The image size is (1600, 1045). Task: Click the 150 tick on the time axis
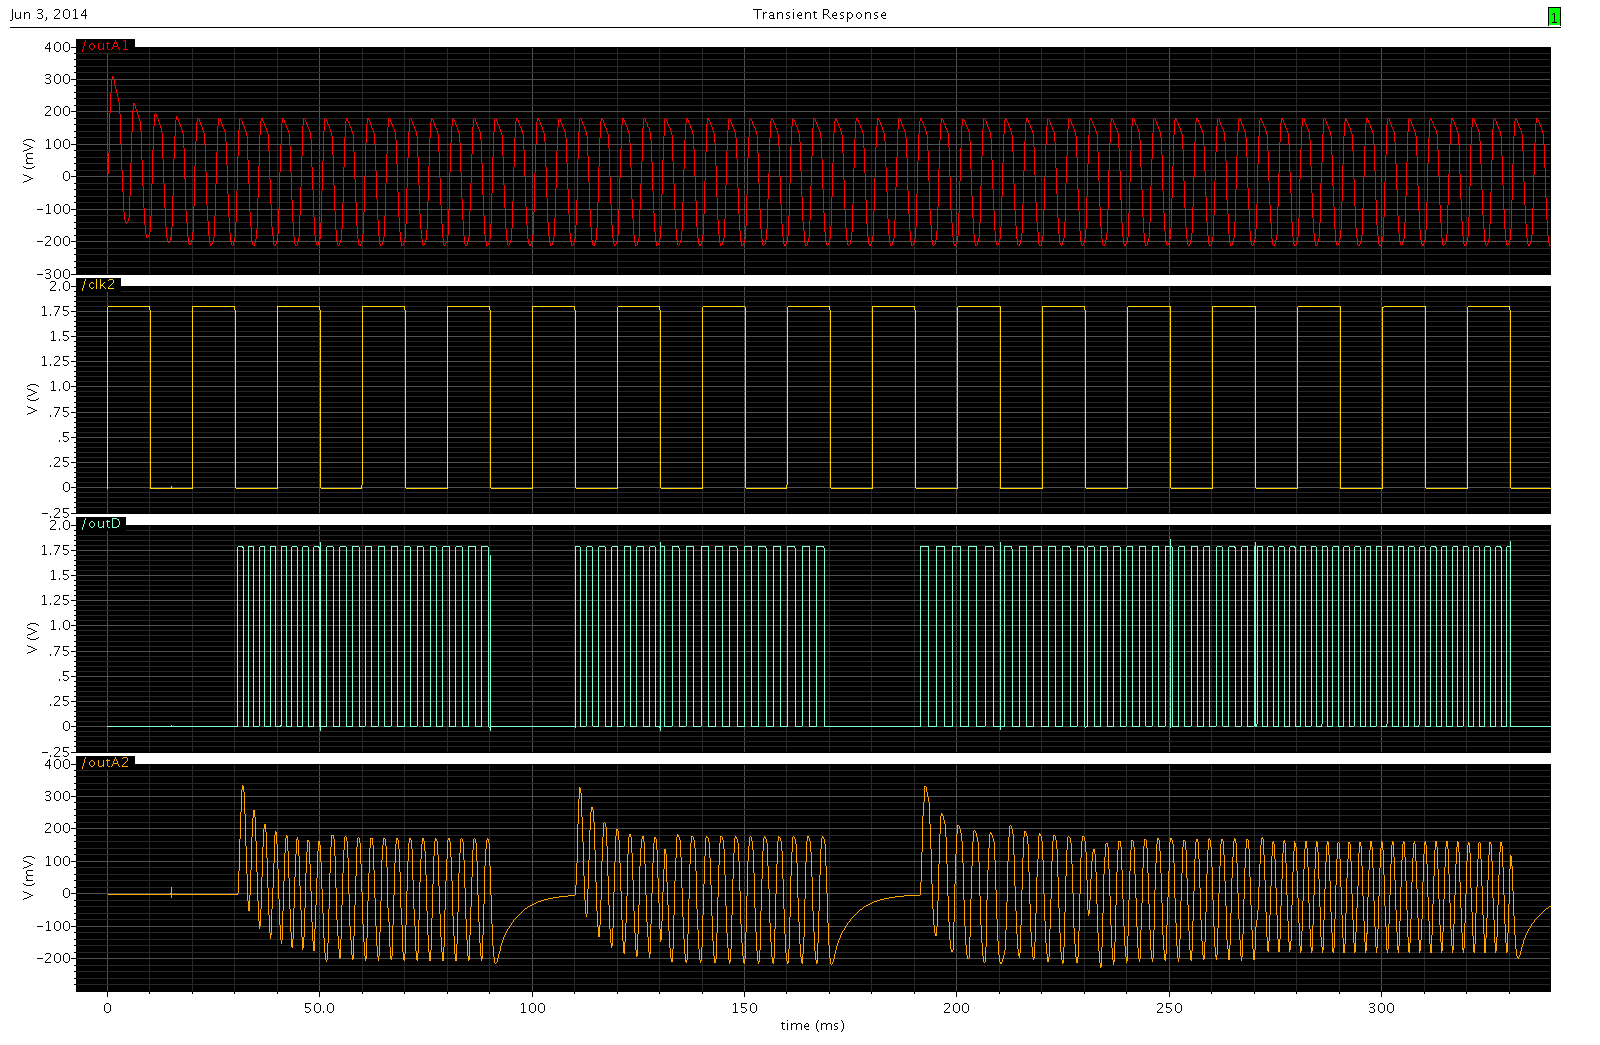point(744,1008)
